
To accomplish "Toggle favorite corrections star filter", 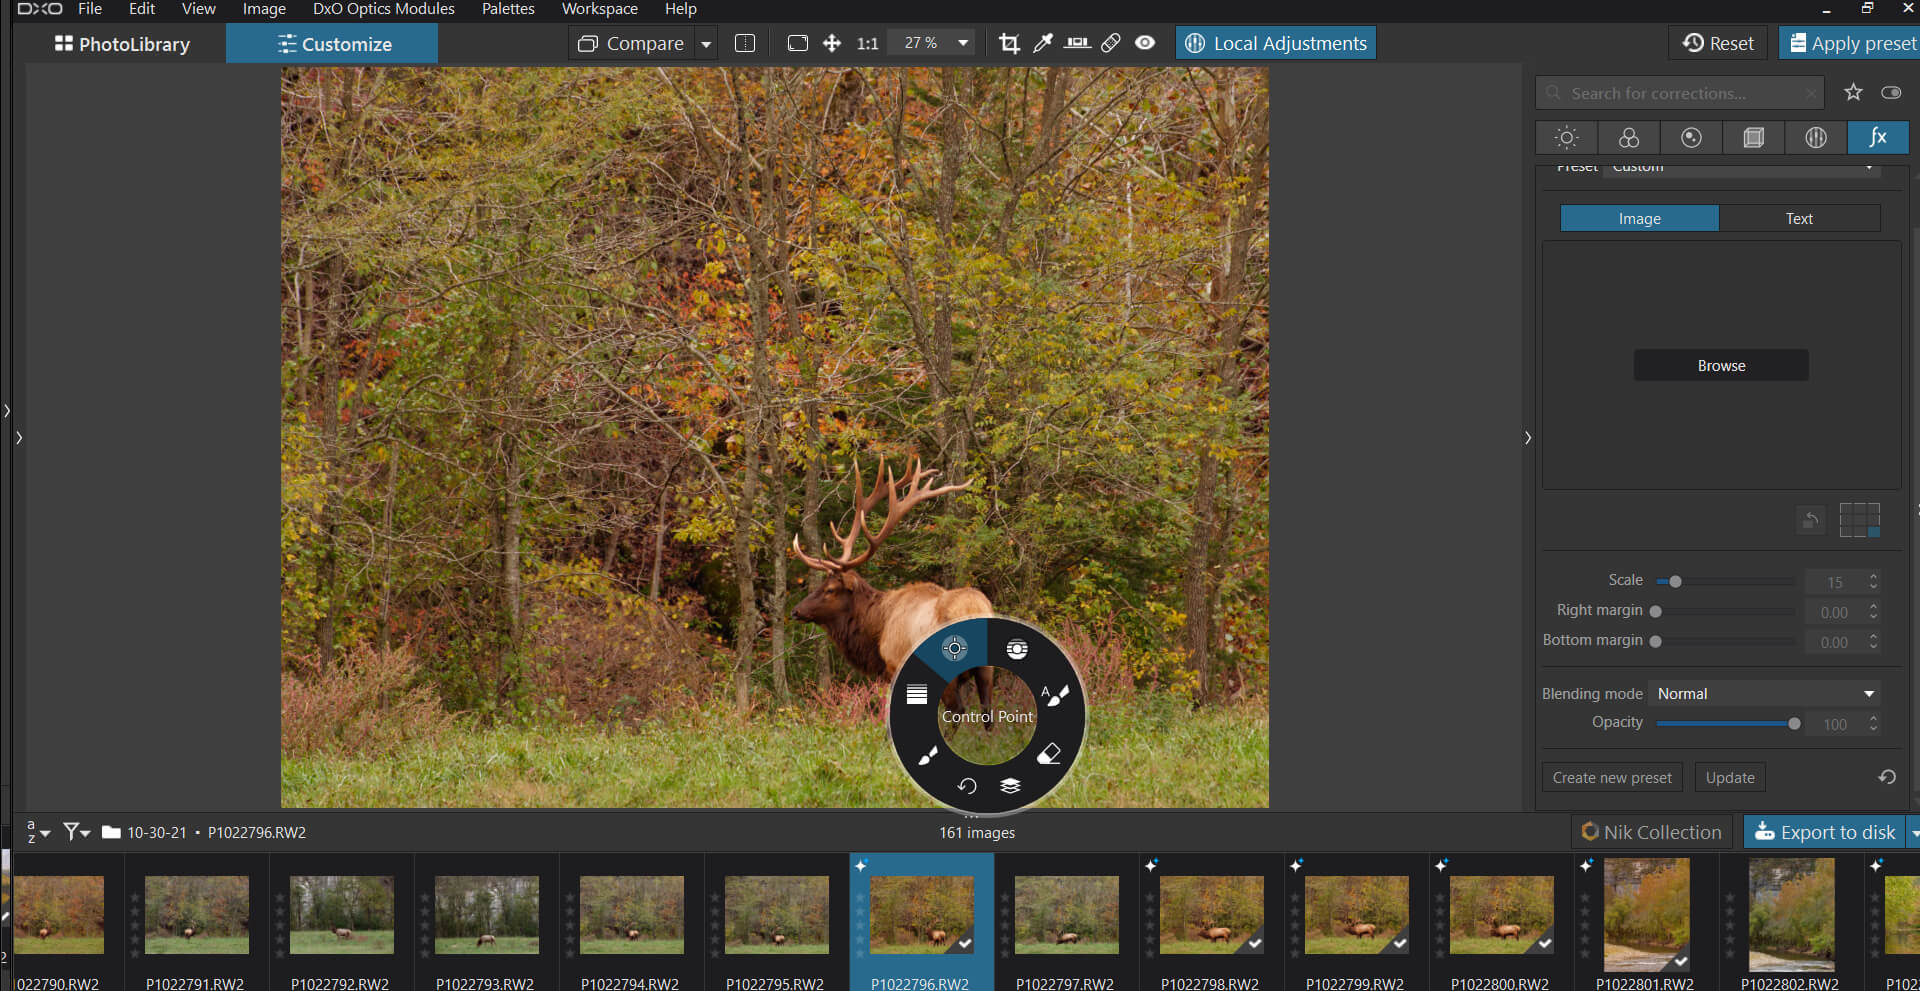I will tap(1853, 93).
